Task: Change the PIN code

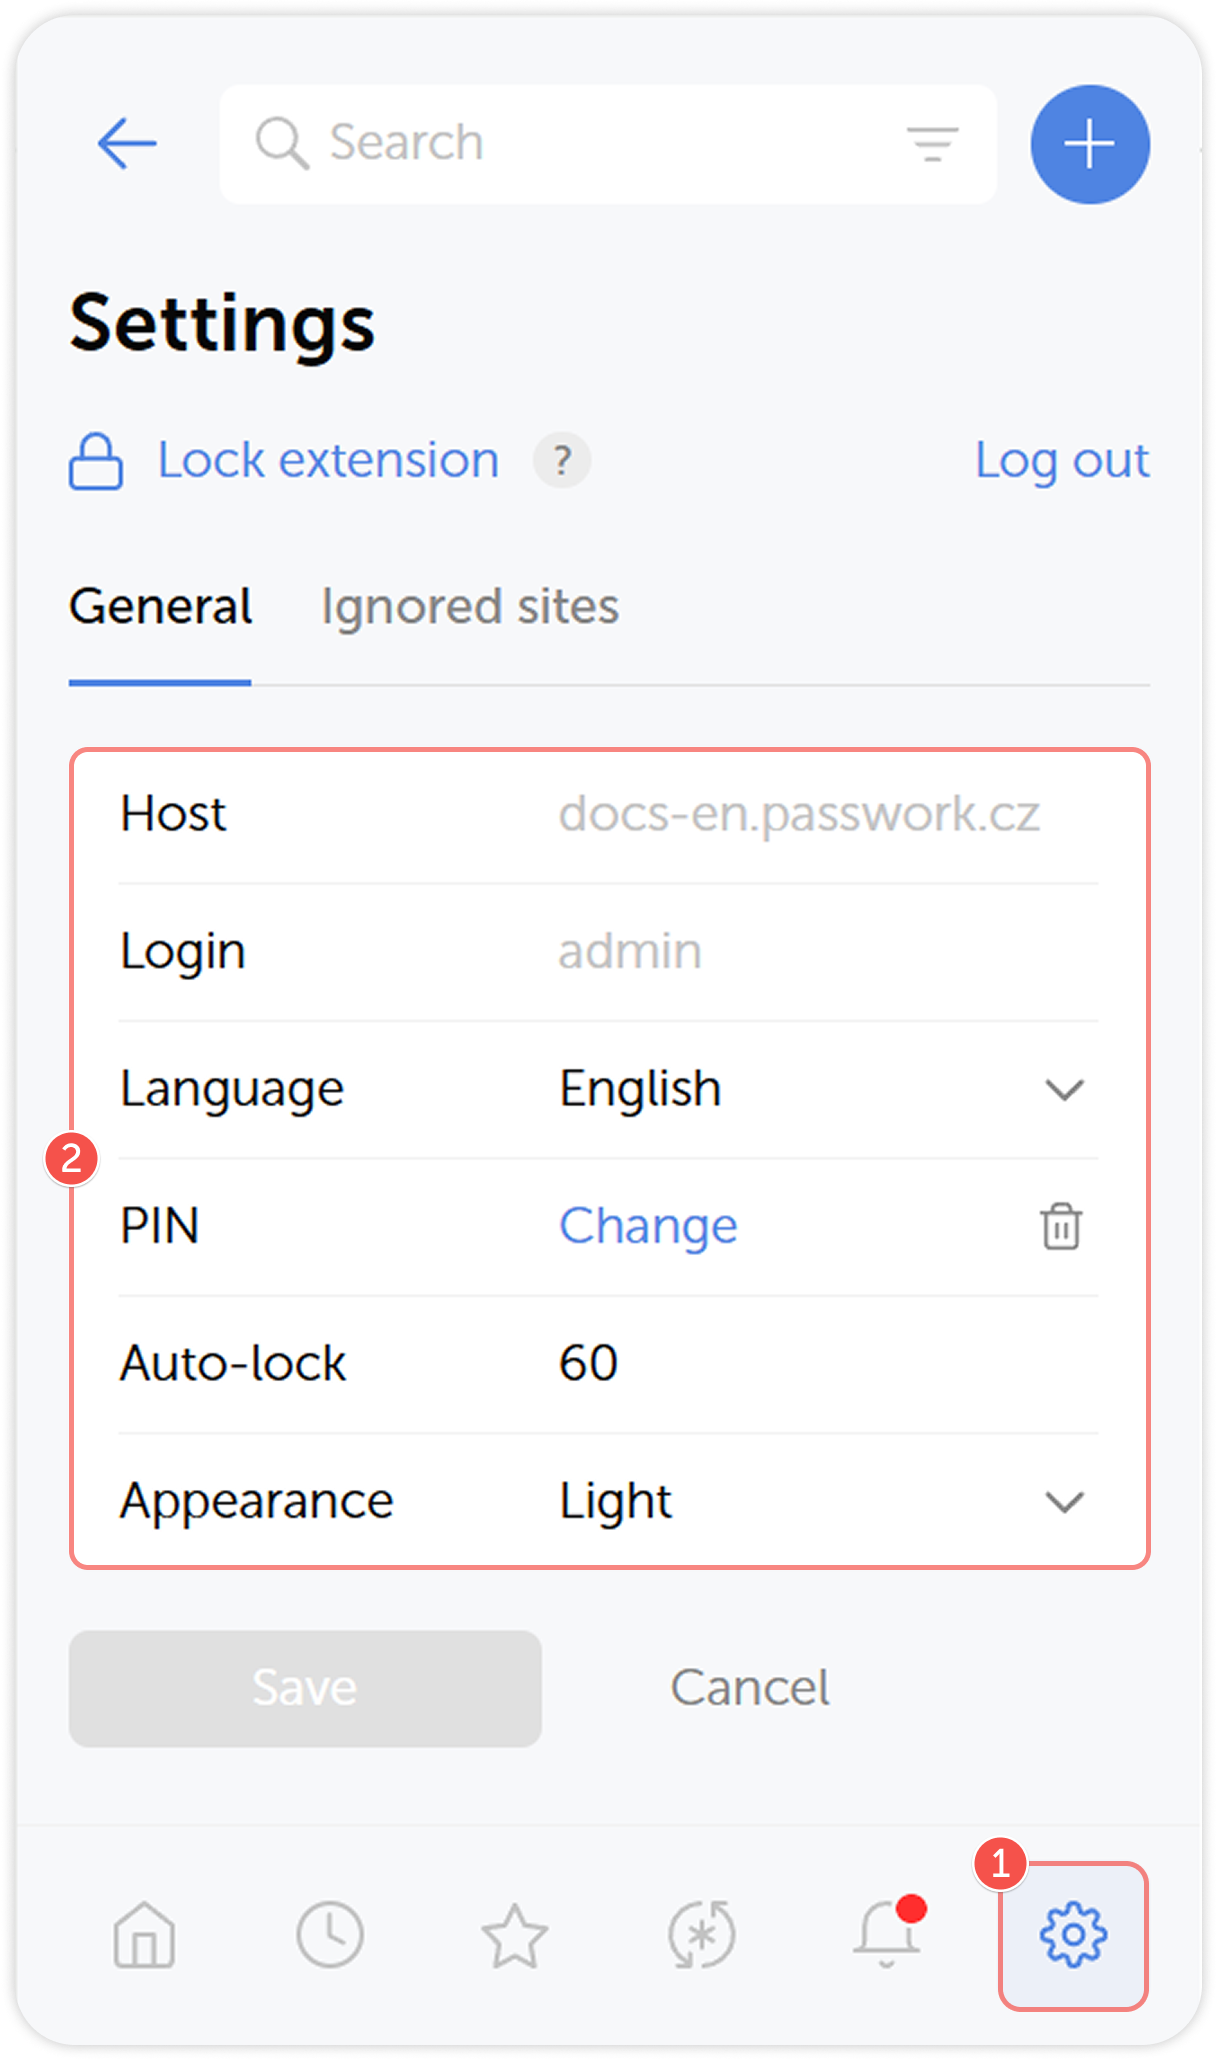Action: tap(648, 1226)
